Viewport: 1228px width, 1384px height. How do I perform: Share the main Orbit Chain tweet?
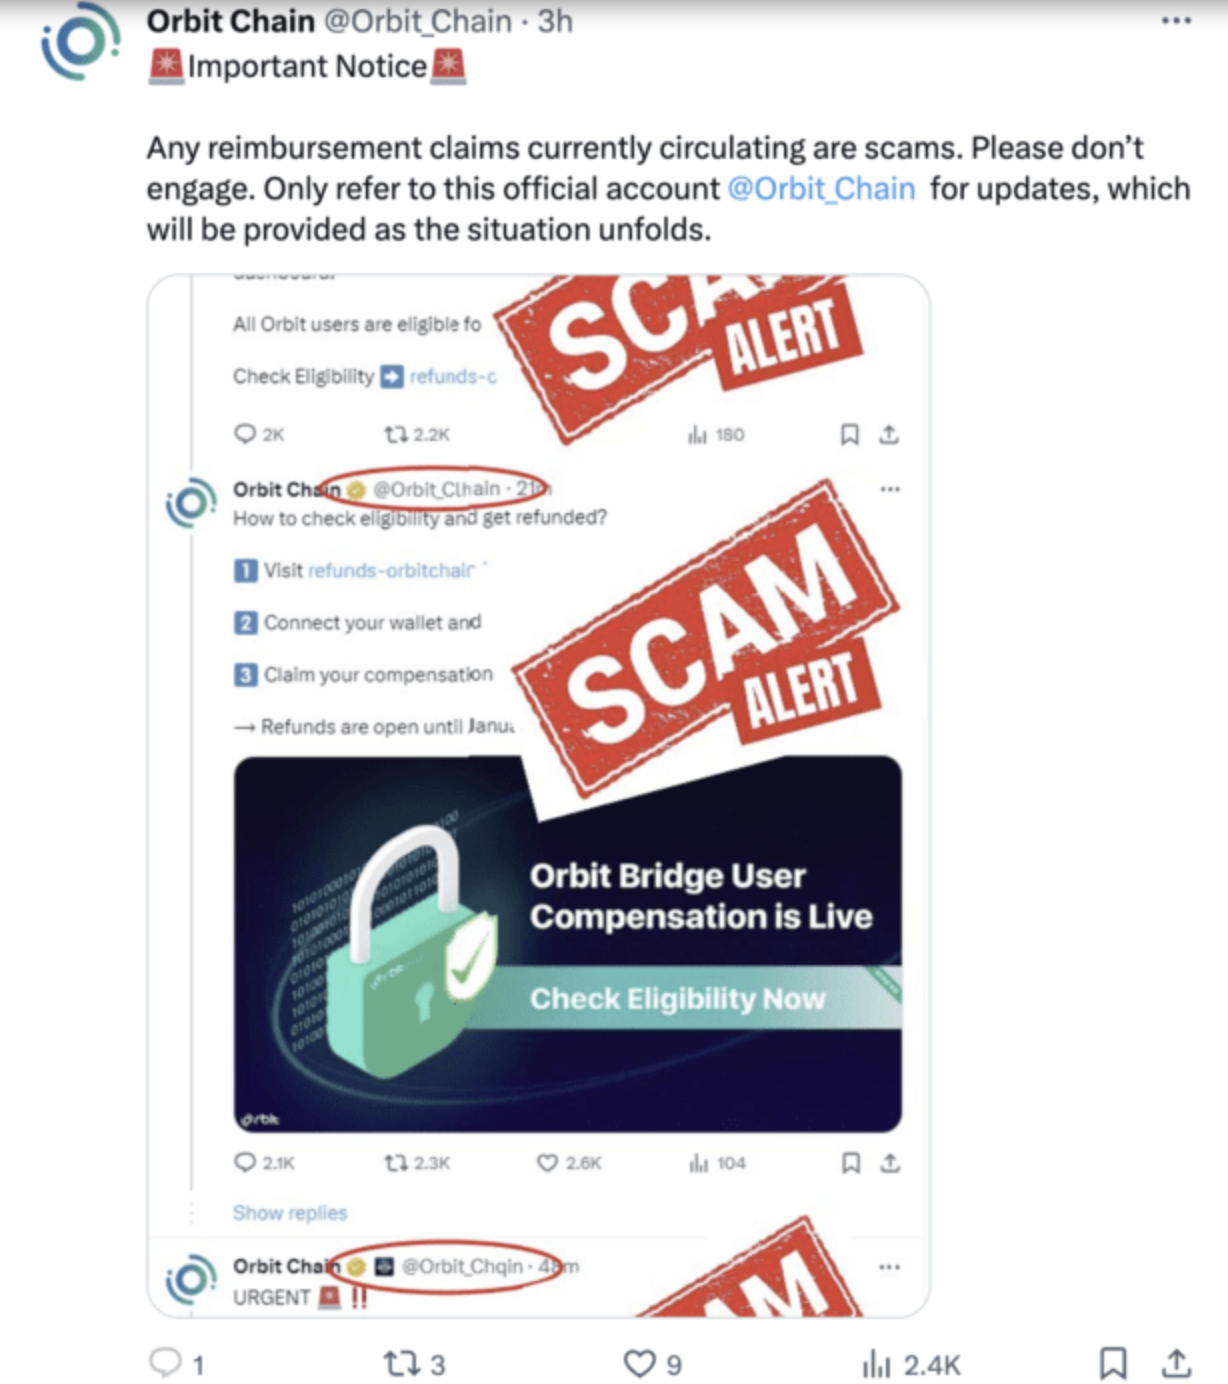coord(1177,1363)
